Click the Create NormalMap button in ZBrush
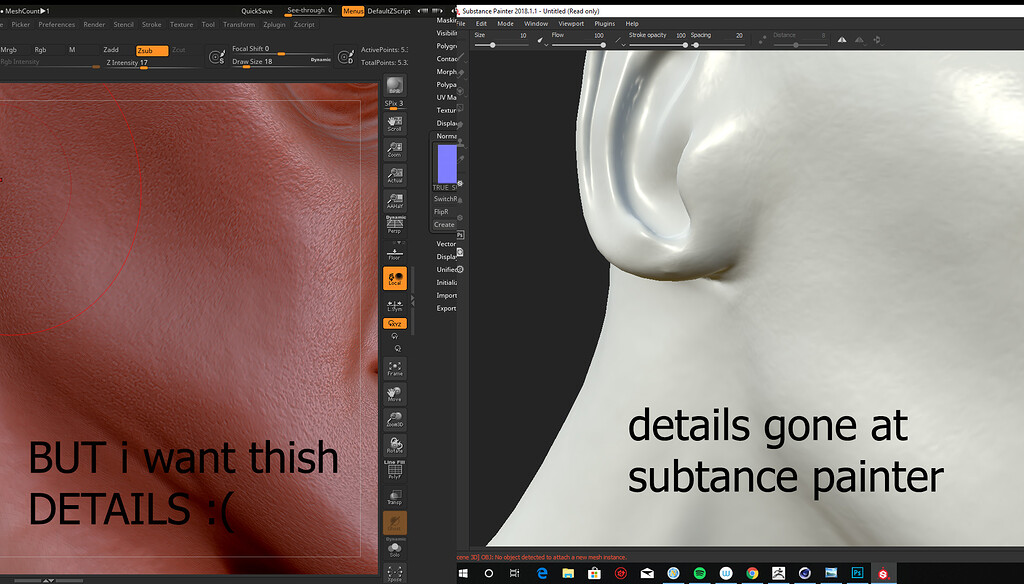The width and height of the screenshot is (1024, 584). tap(444, 225)
